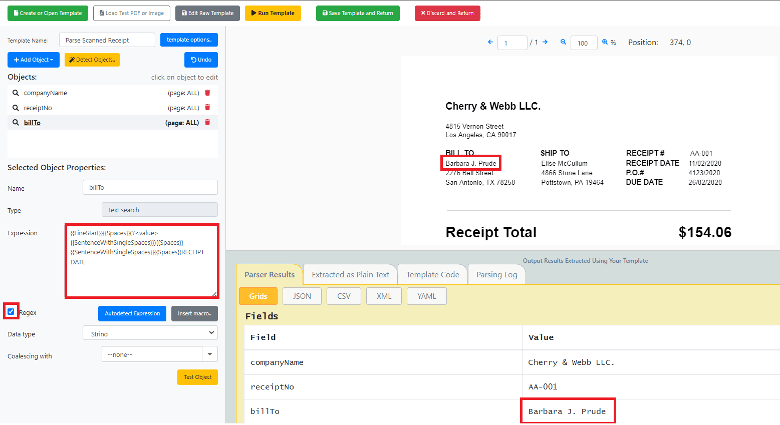Show results in JSON format

(x=301, y=296)
